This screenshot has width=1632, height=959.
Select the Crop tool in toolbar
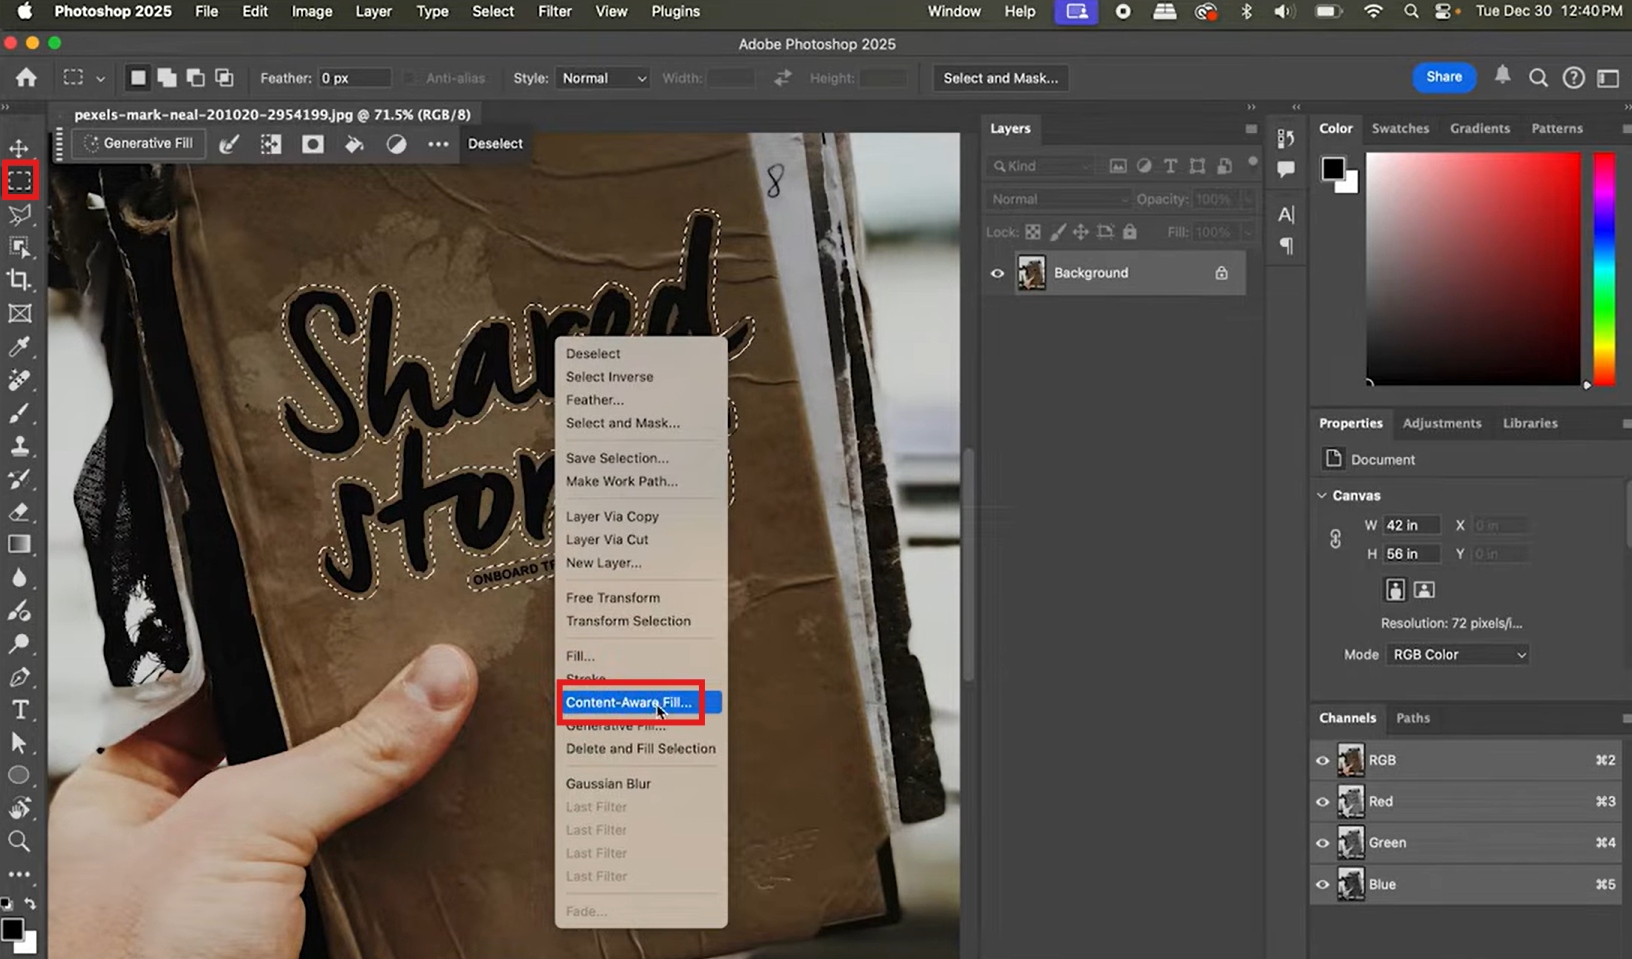tap(19, 280)
